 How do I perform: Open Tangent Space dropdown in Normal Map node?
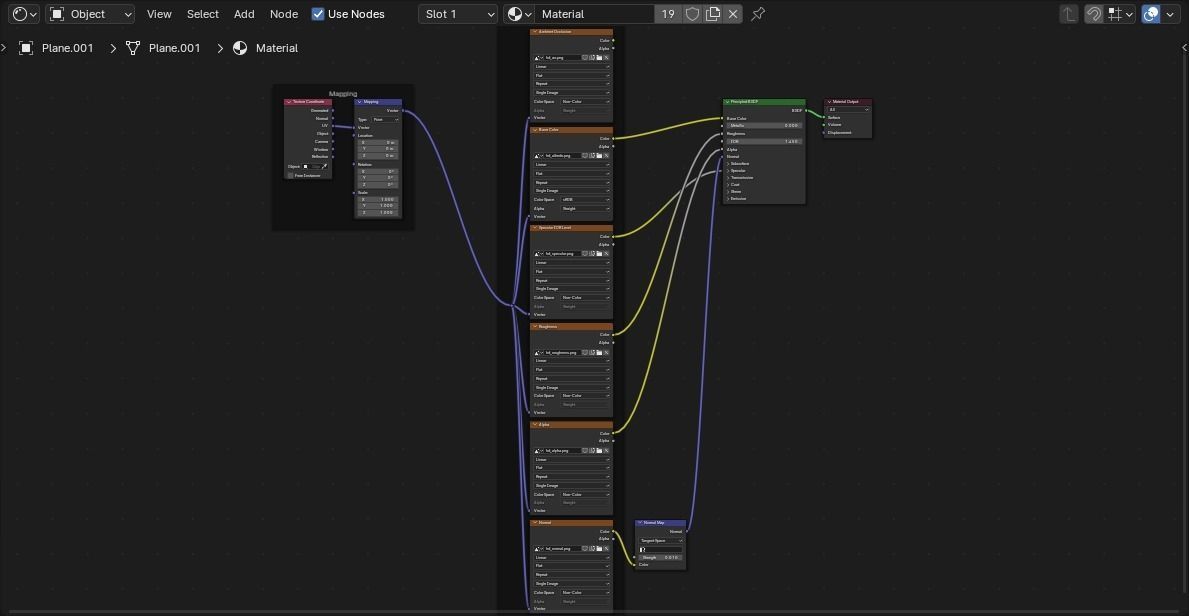[x=660, y=540]
